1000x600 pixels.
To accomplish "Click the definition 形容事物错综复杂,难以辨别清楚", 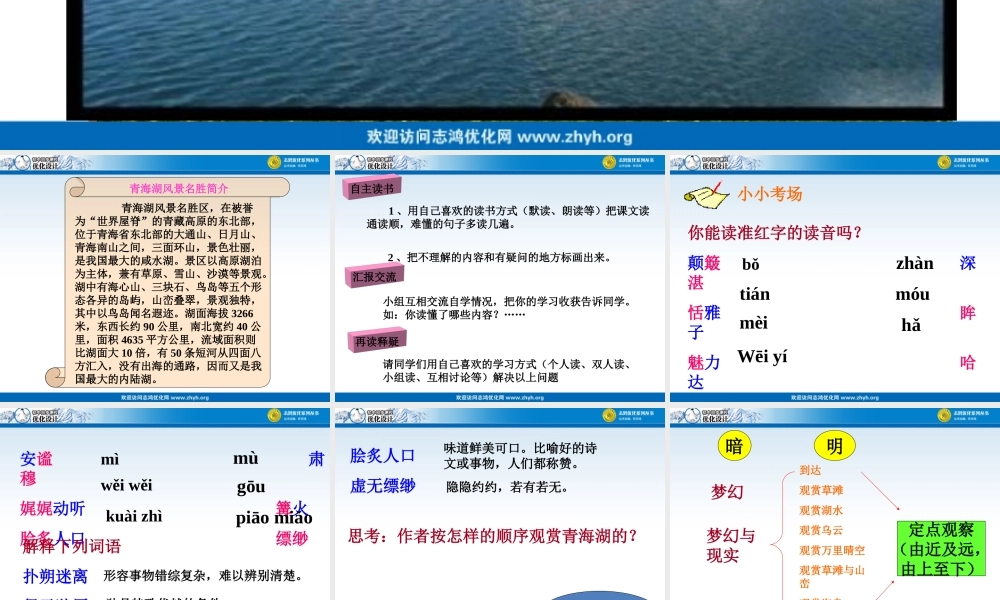I will (x=203, y=576).
